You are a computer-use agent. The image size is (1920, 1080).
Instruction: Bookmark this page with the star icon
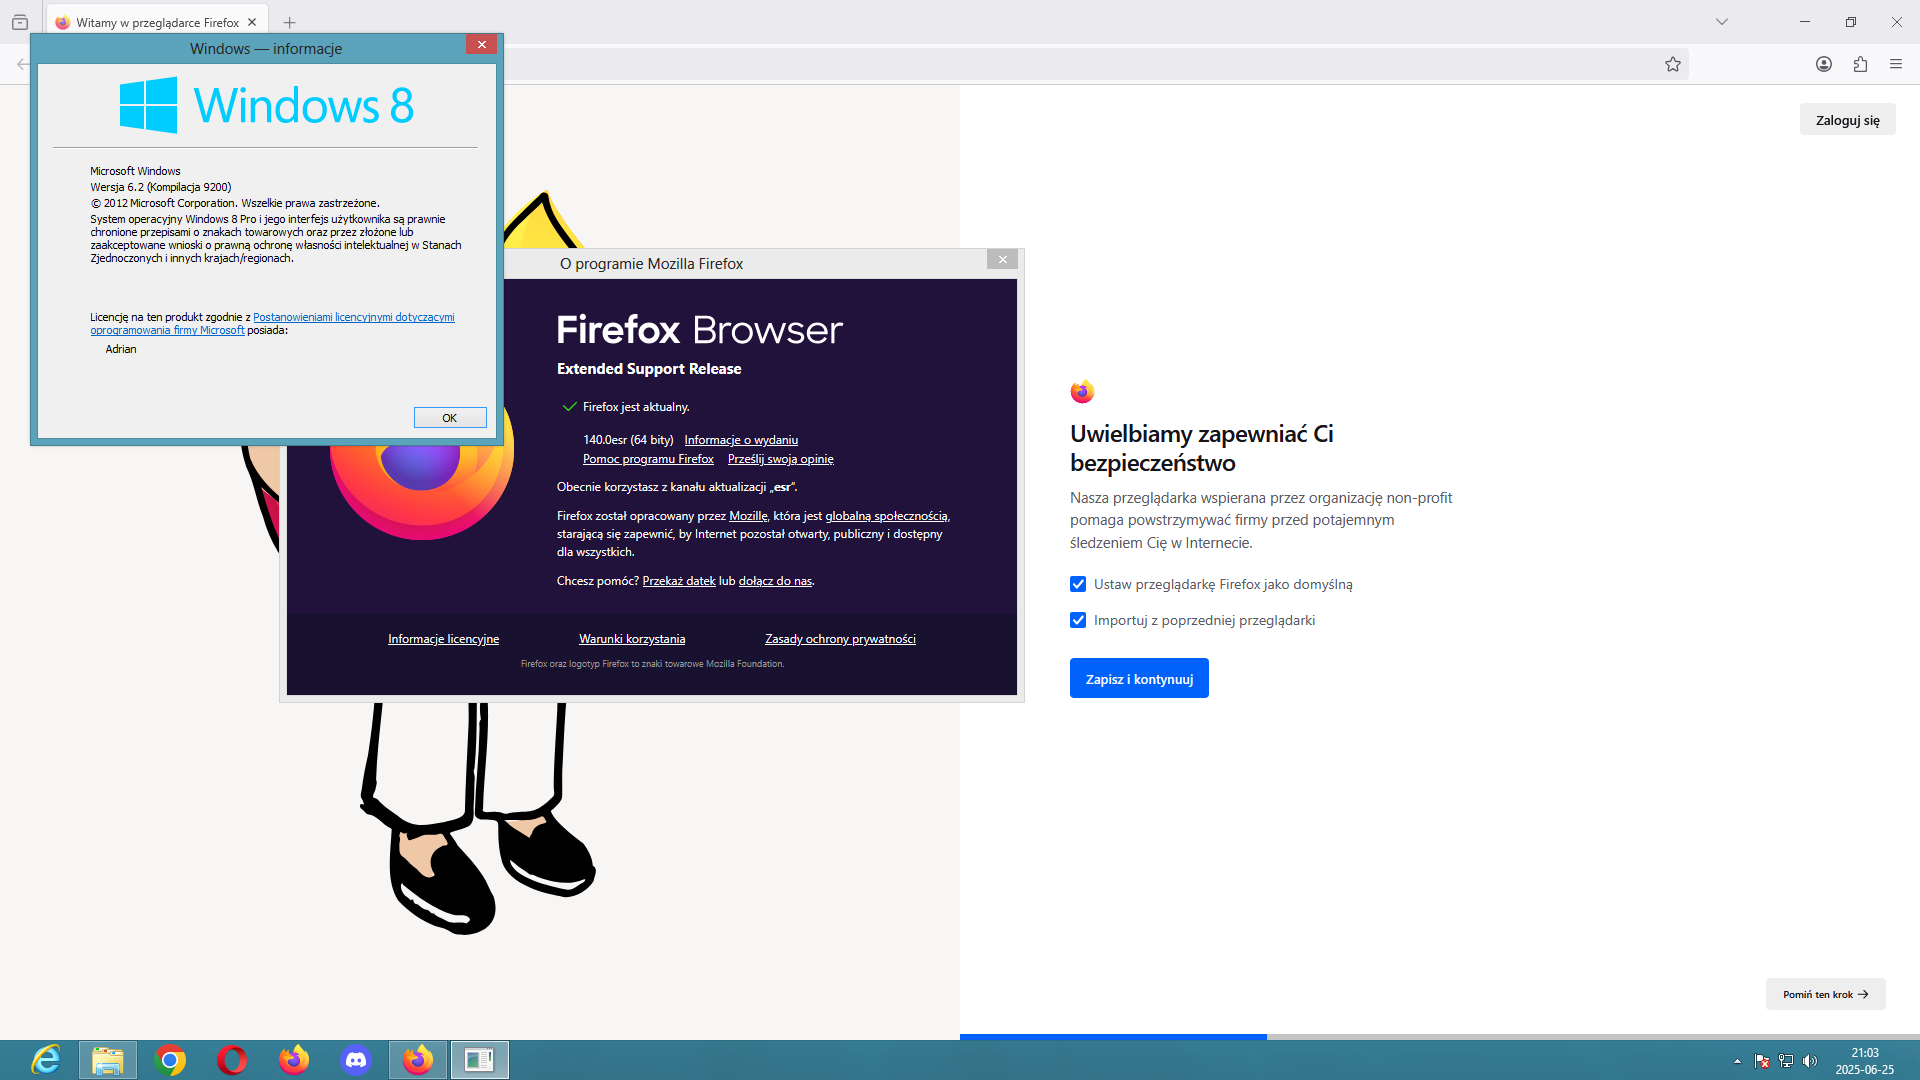point(1673,64)
